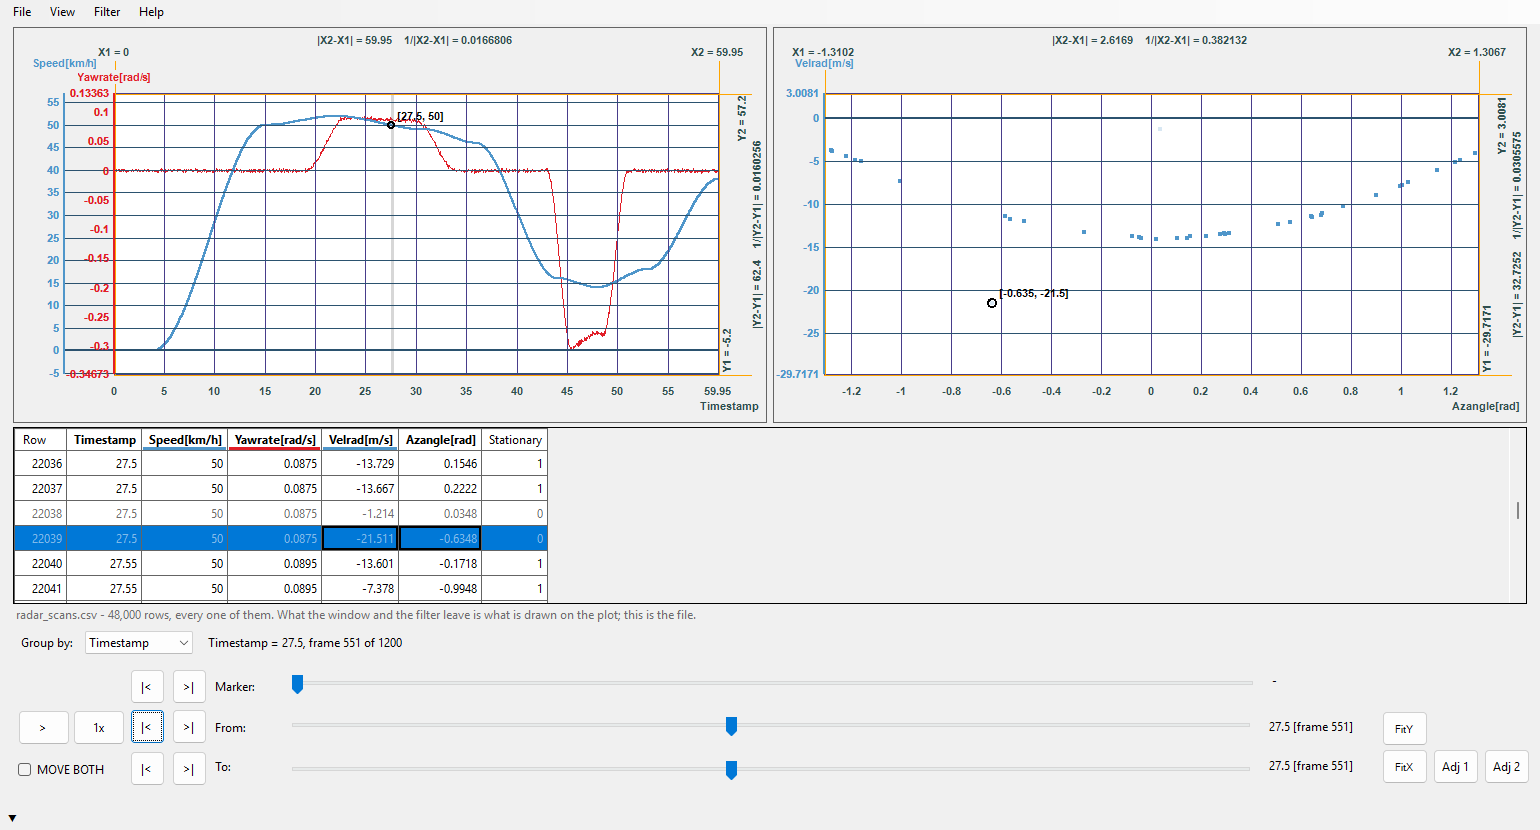Select the Azangle[rad] column header

440,440
